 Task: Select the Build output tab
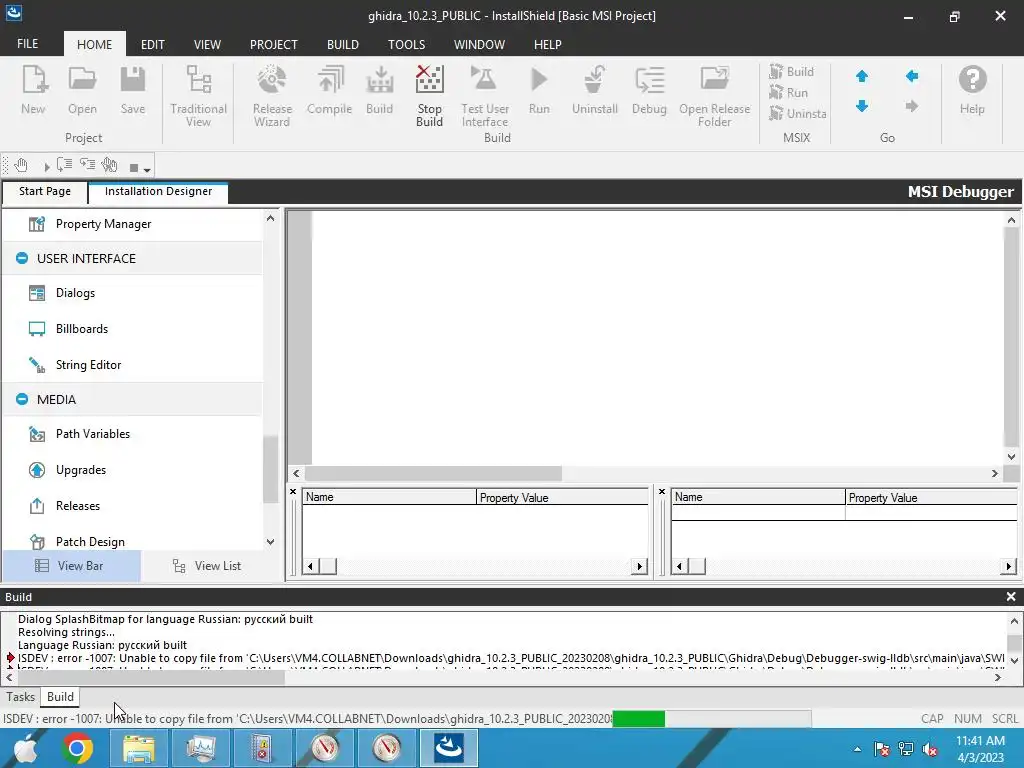tap(60, 697)
